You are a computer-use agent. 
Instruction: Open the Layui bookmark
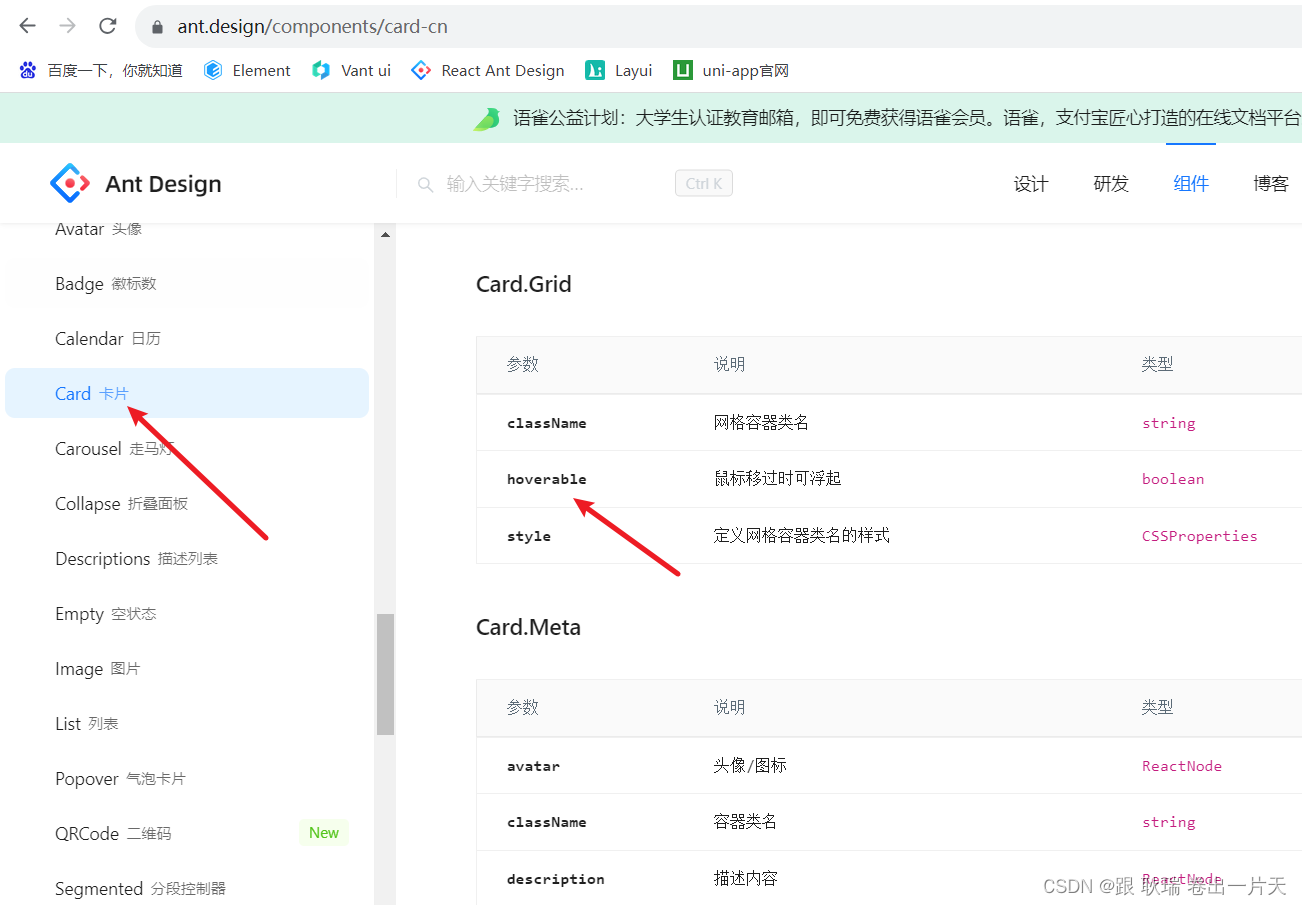click(619, 70)
